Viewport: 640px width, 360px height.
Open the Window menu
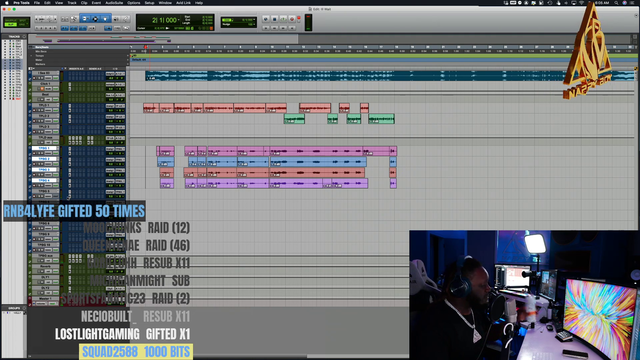click(165, 2)
